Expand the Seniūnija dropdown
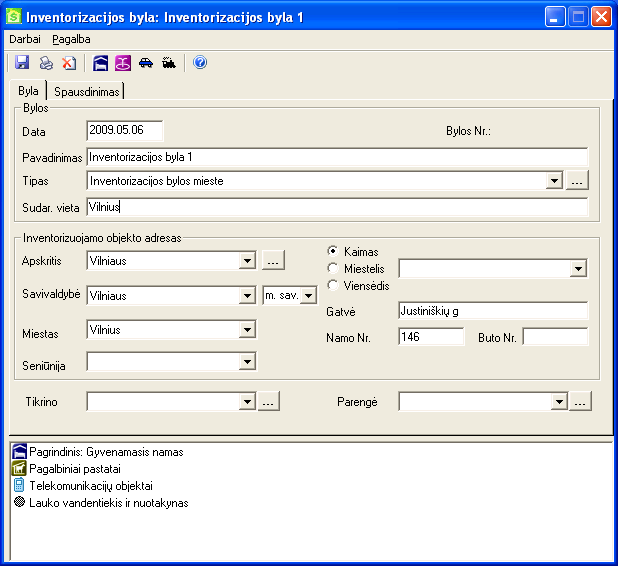618x566 pixels. pyautogui.click(x=247, y=361)
